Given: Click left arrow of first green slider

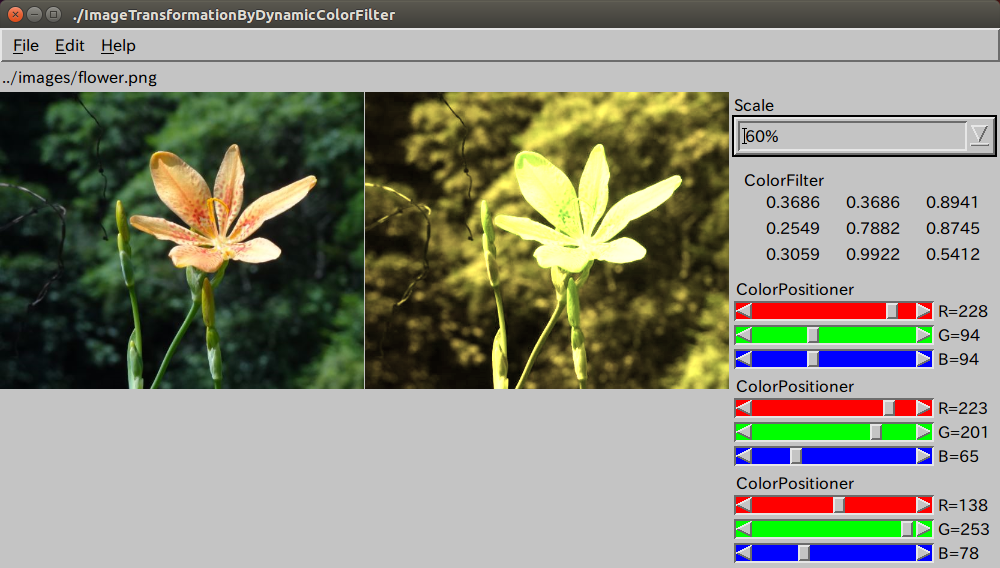Looking at the screenshot, I should point(743,335).
